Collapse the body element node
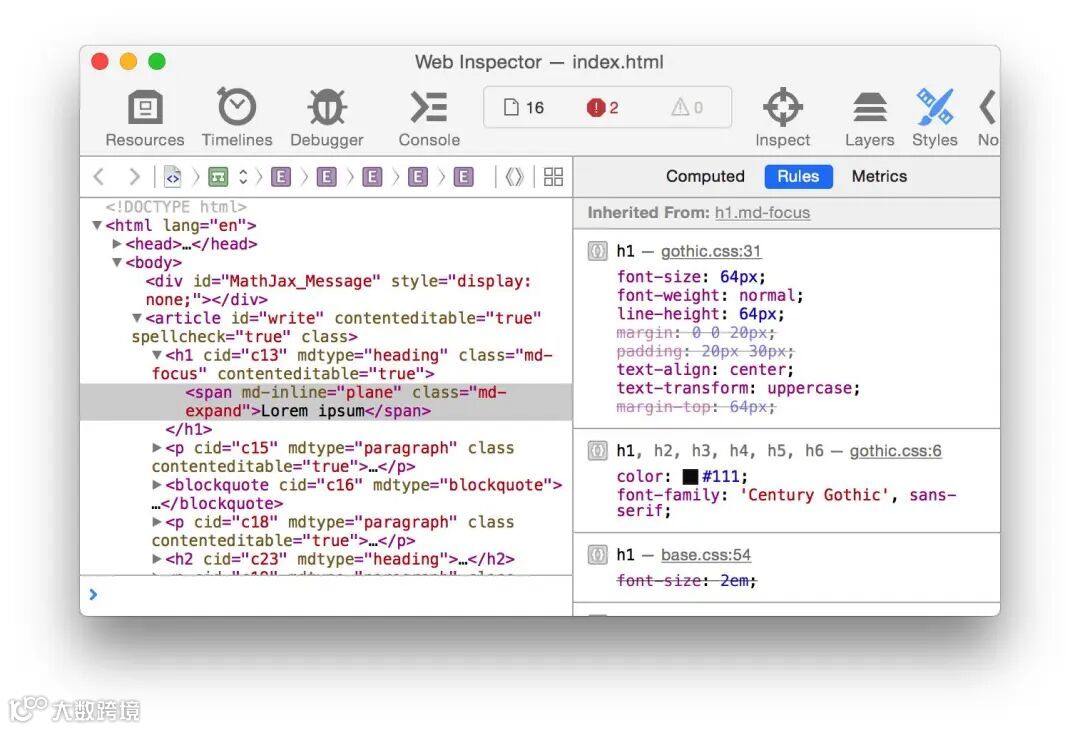Screen dimensions: 1080x730 [x=117, y=262]
